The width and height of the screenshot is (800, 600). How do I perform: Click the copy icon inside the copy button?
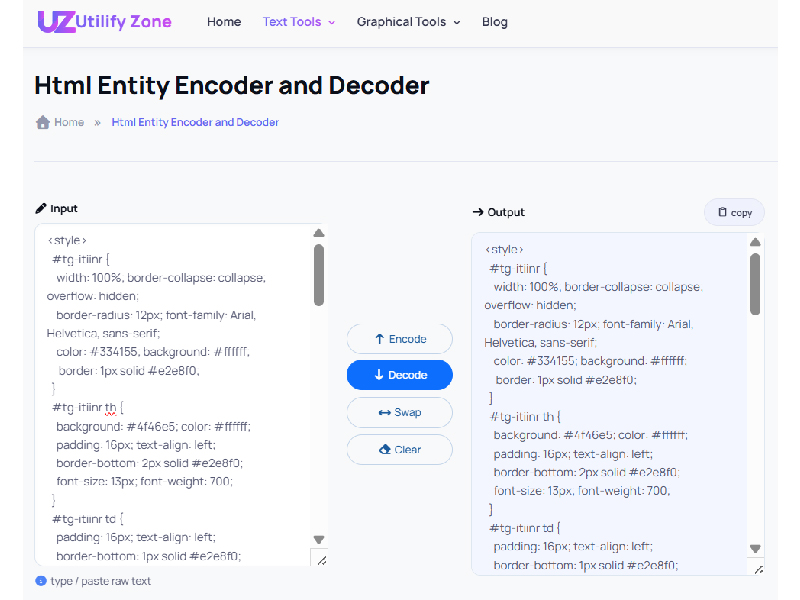coord(723,212)
